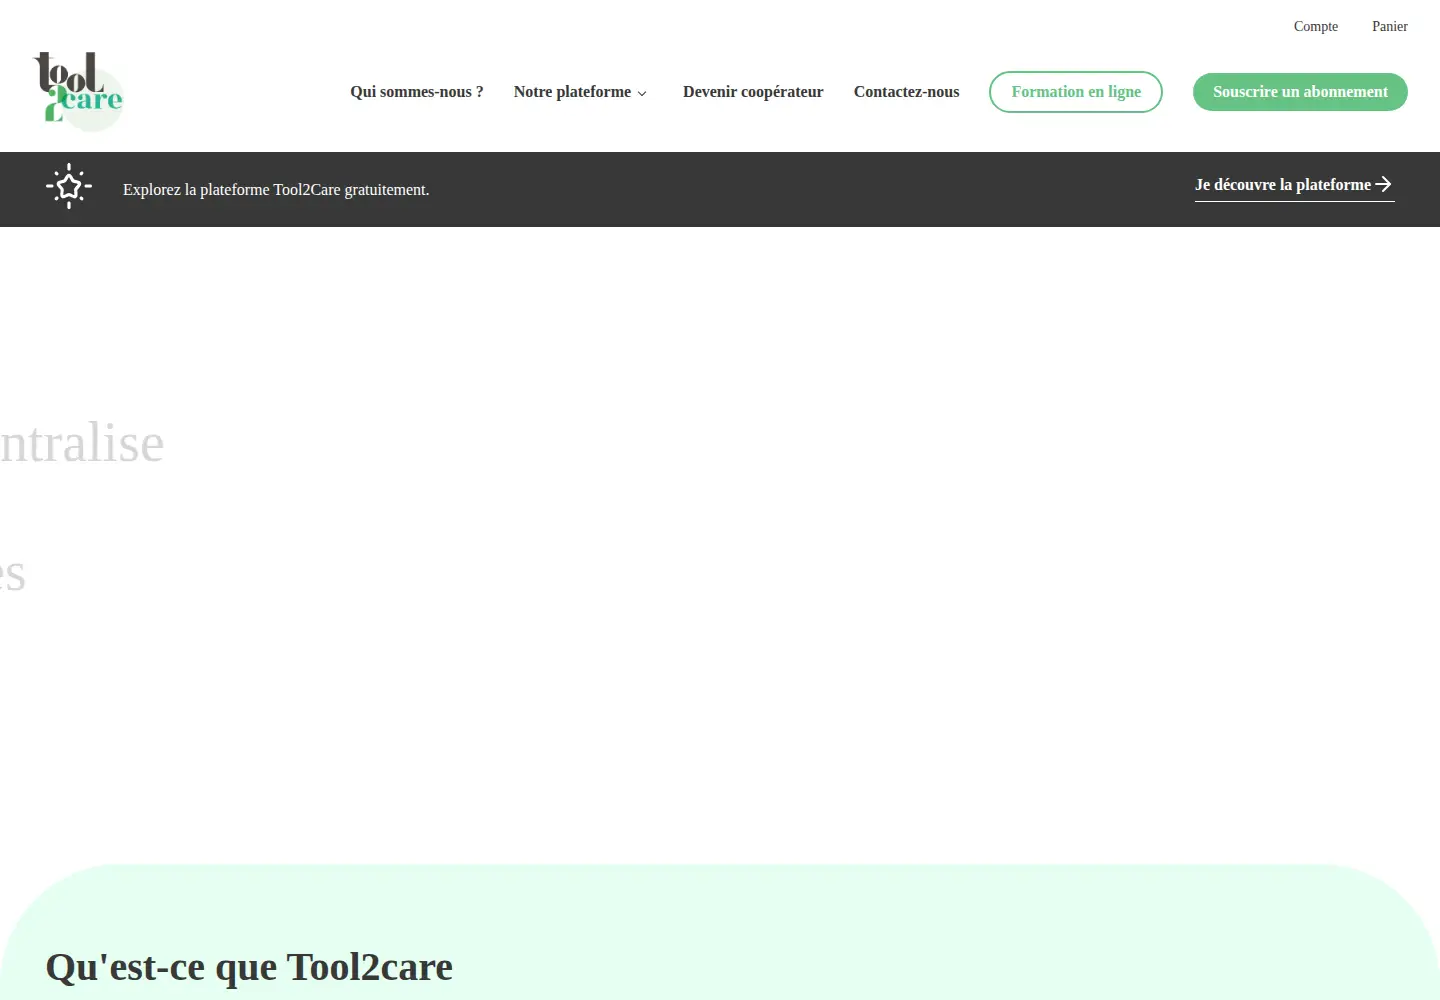
Task: Click Souscrire un abonnement button
Action: point(1300,92)
